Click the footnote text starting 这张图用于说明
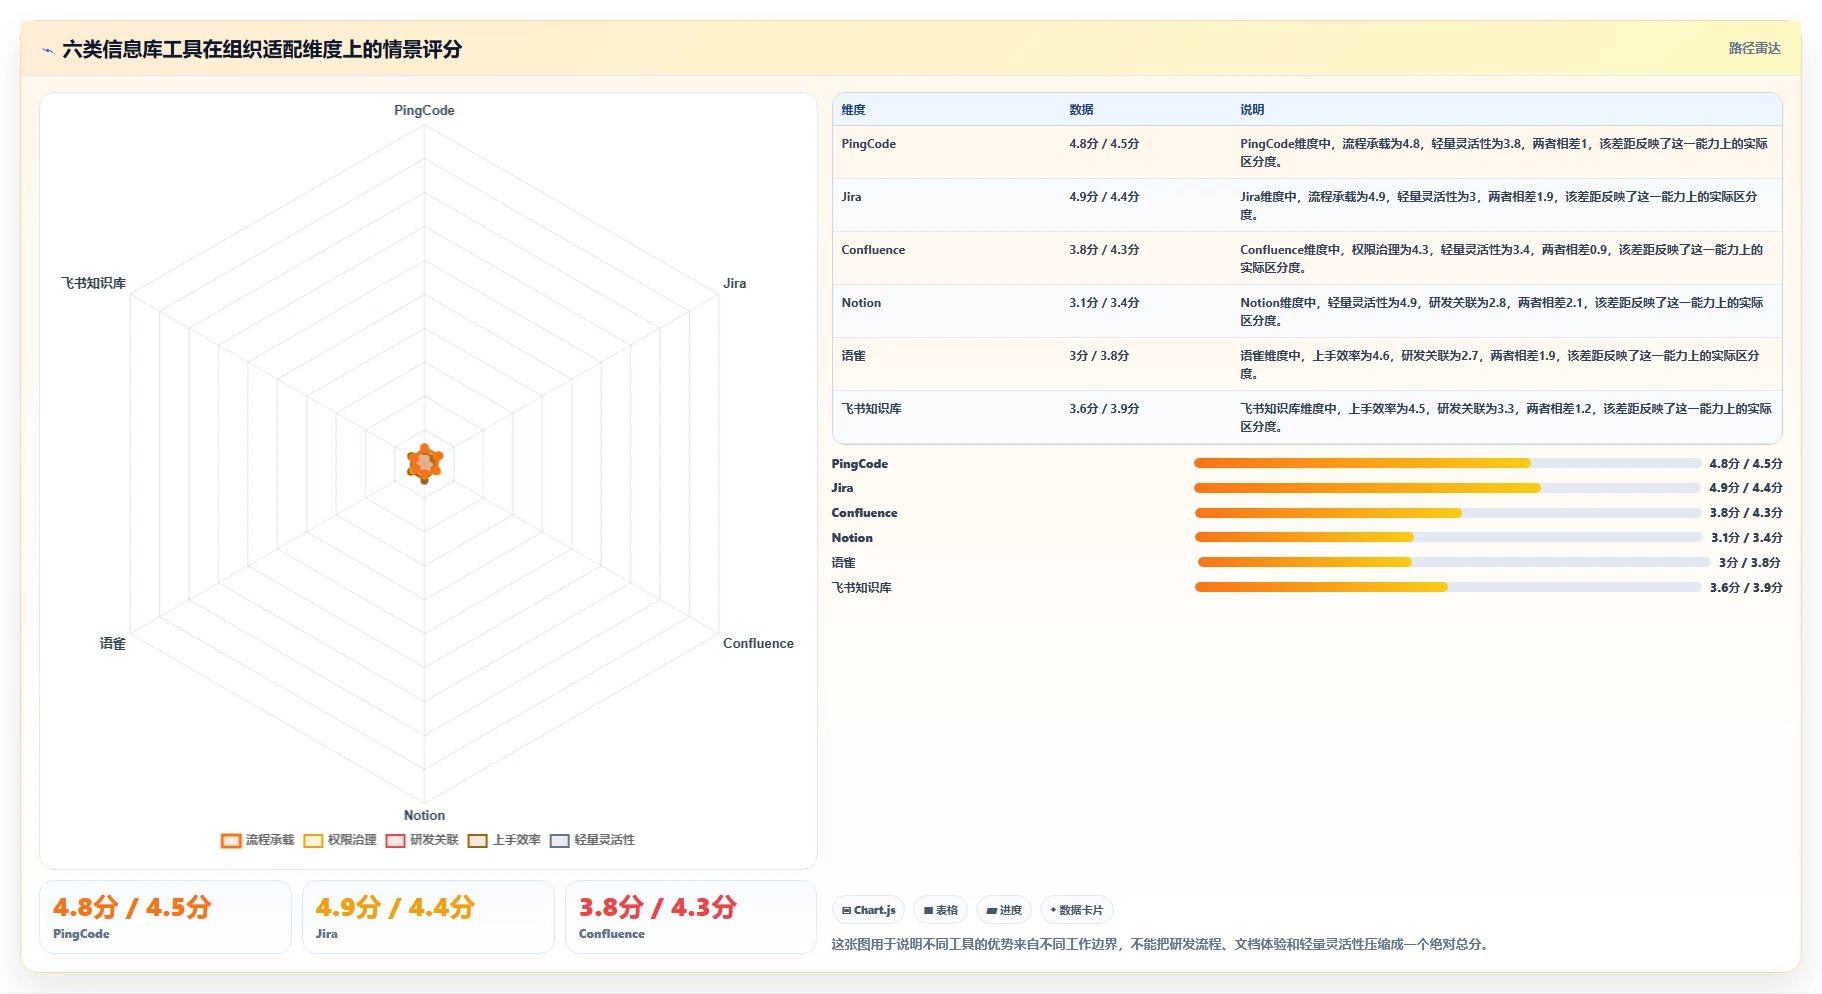 [x=1163, y=944]
